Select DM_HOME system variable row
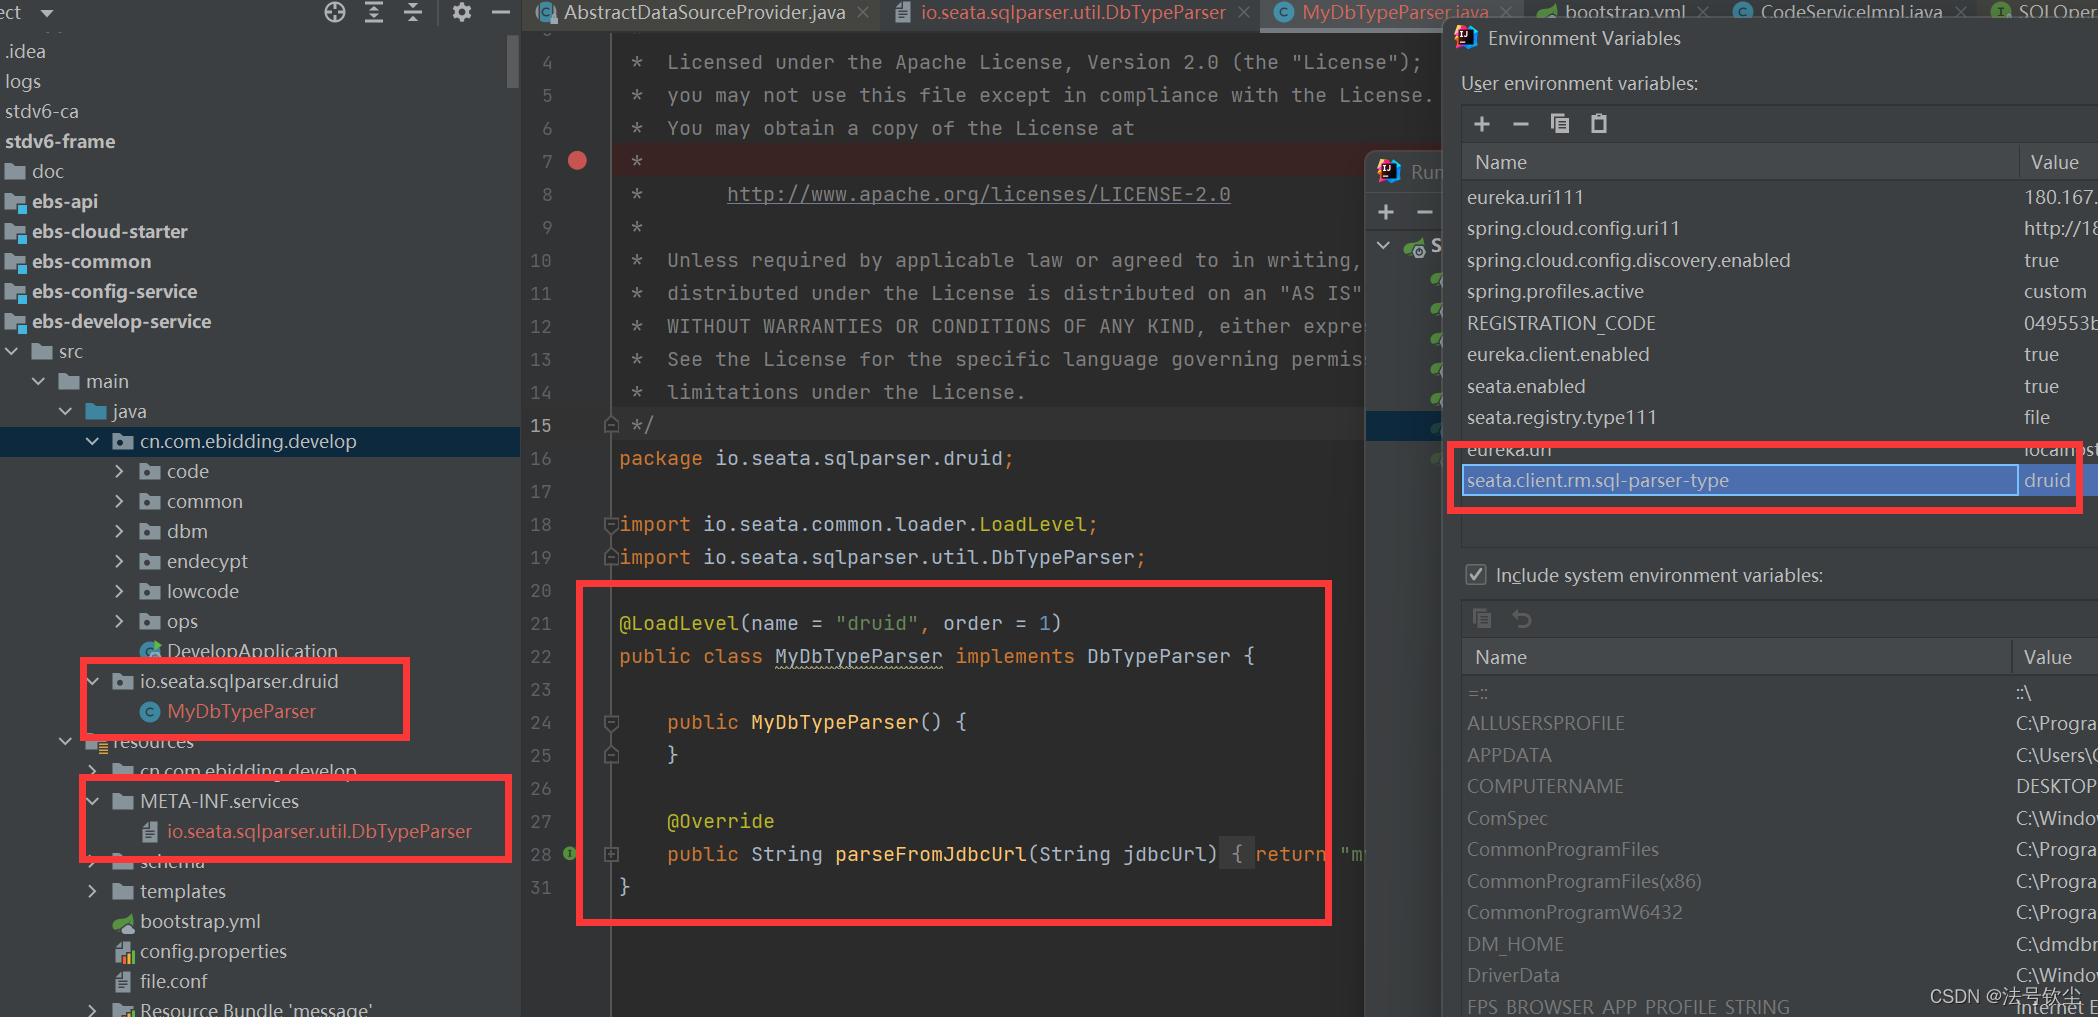The height and width of the screenshot is (1017, 2098). tap(1779, 944)
